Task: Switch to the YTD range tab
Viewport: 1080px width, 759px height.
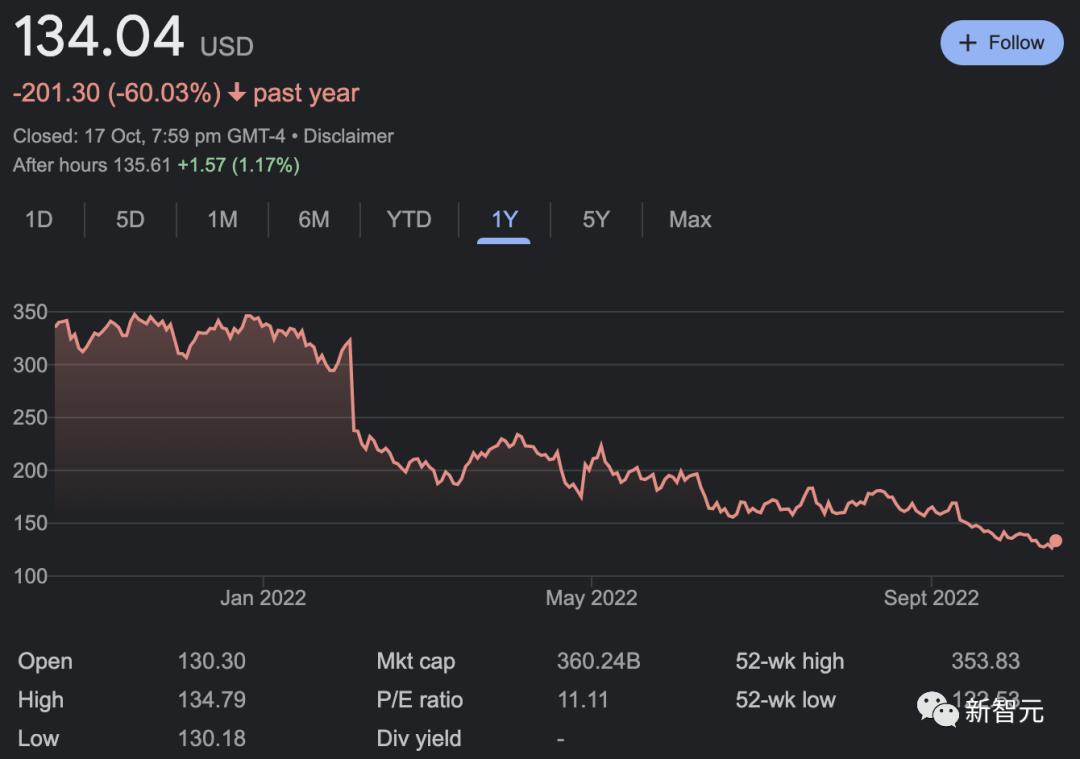Action: (408, 220)
